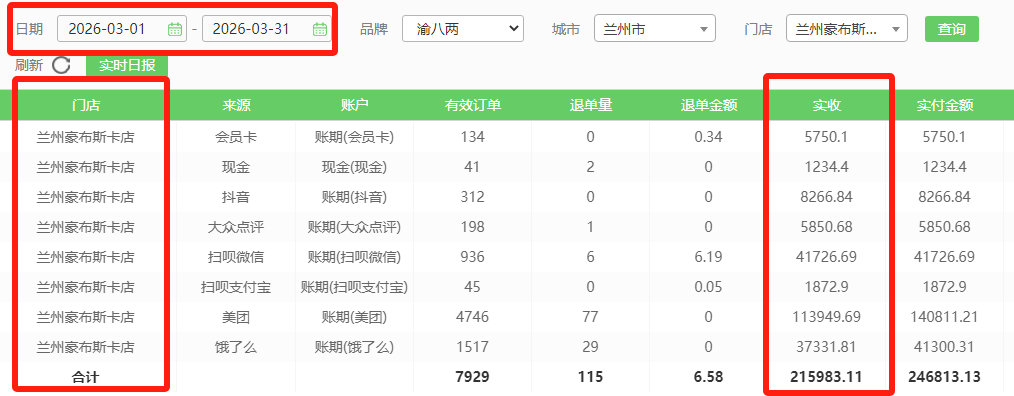Click total received 215983.11
Image resolution: width=1014 pixels, height=396 pixels.
pos(826,377)
